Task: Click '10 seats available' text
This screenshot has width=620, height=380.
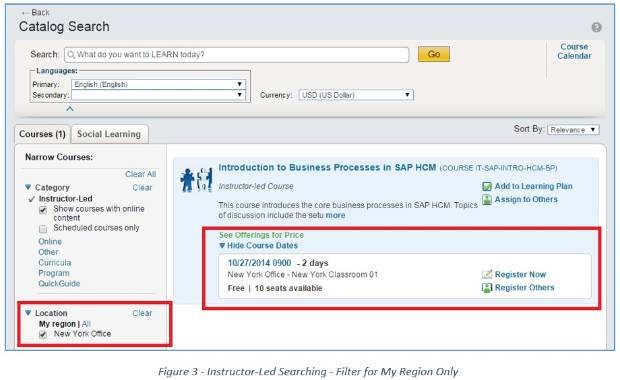Action: pyautogui.click(x=288, y=288)
